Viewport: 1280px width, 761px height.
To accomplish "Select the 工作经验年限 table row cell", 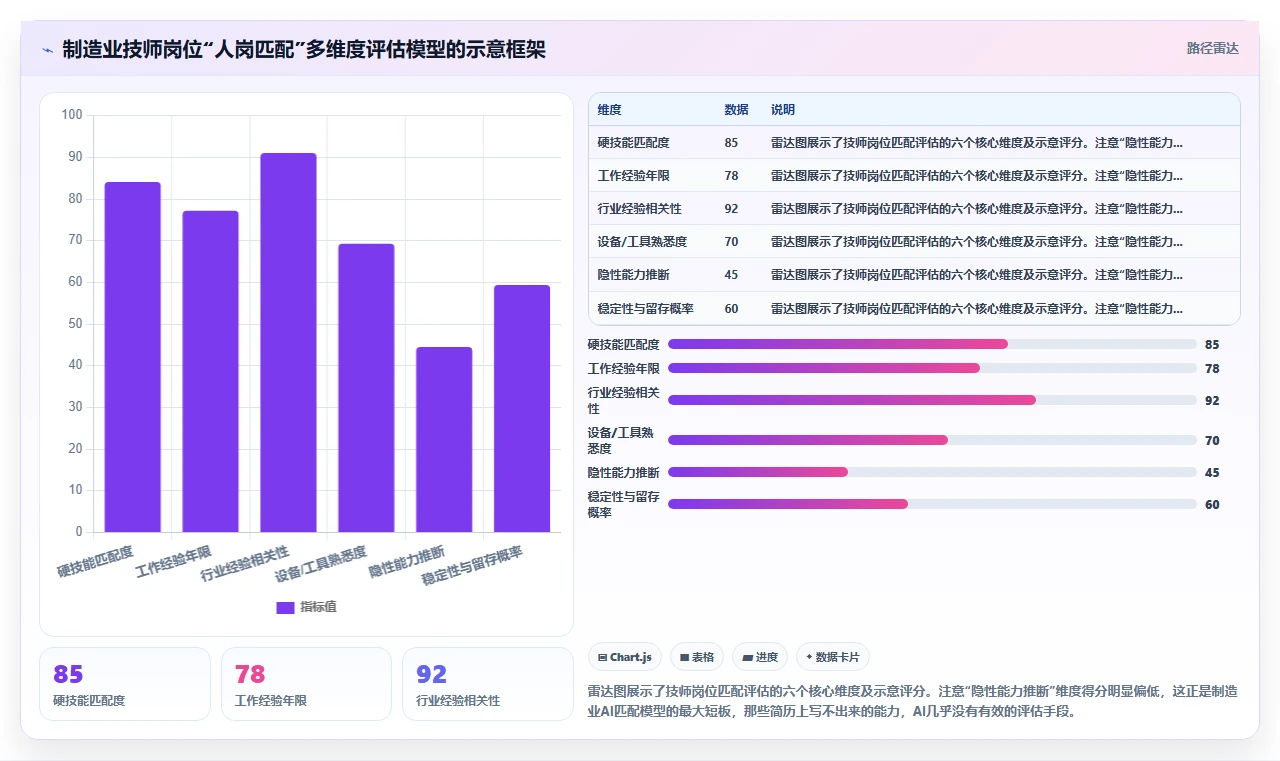I will click(633, 176).
